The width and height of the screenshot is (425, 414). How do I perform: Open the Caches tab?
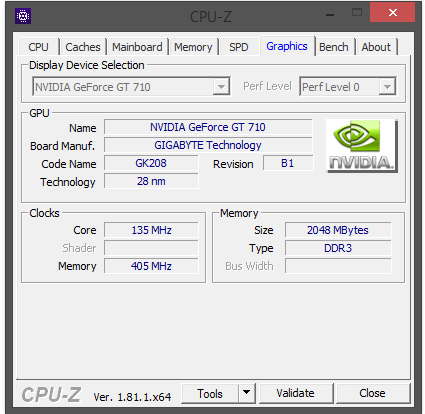(x=83, y=47)
